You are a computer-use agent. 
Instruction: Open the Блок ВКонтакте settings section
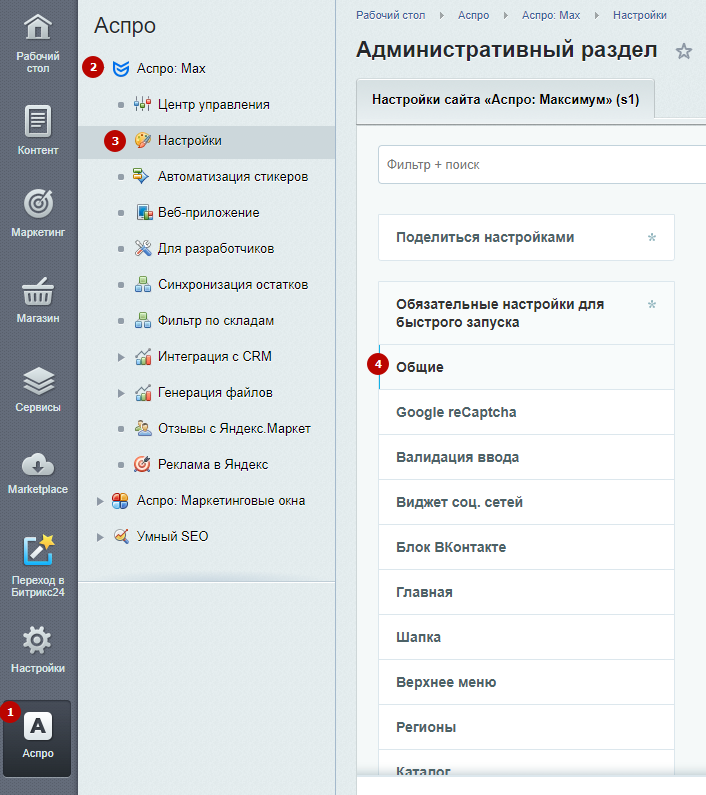(x=526, y=547)
